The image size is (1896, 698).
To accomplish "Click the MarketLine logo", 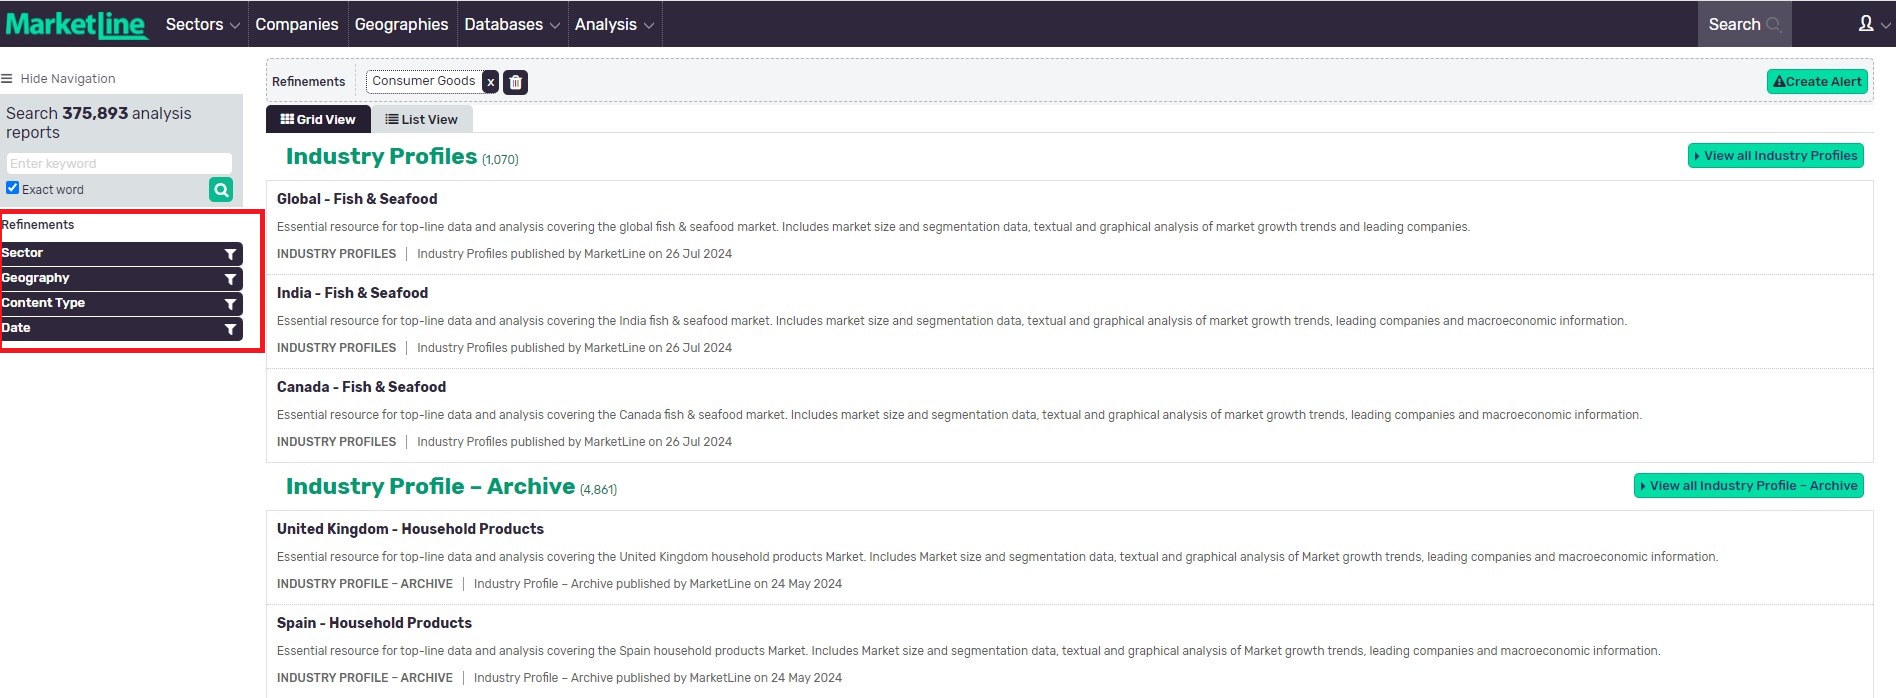I will [x=77, y=24].
